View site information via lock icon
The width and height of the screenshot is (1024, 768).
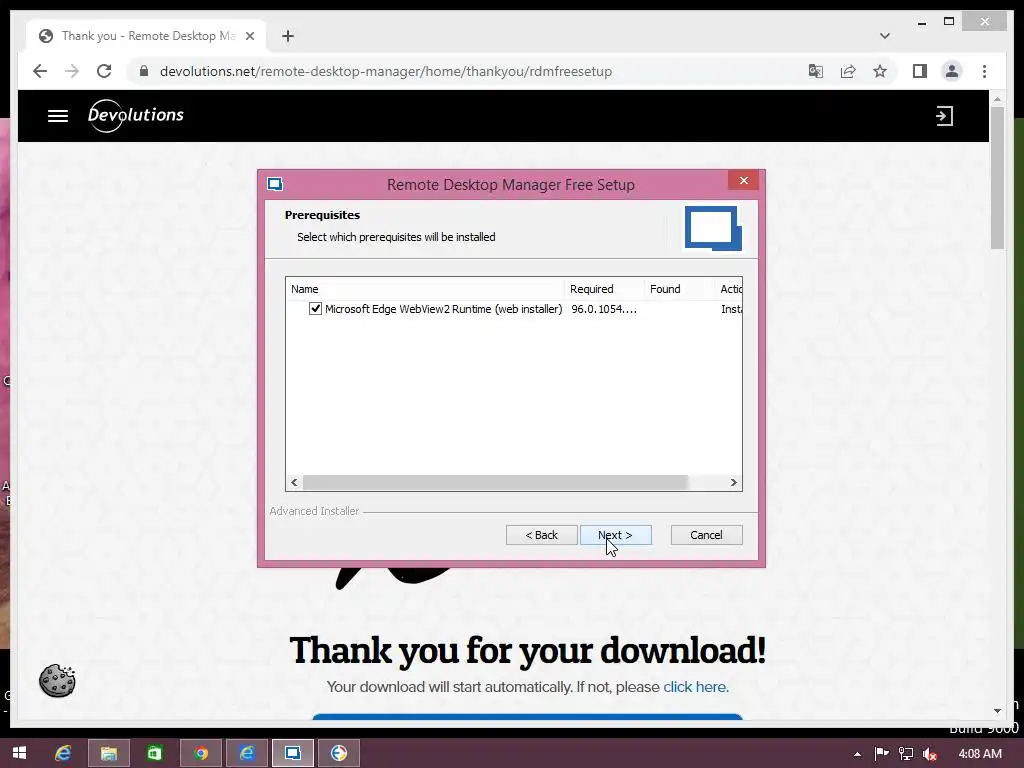tap(144, 71)
